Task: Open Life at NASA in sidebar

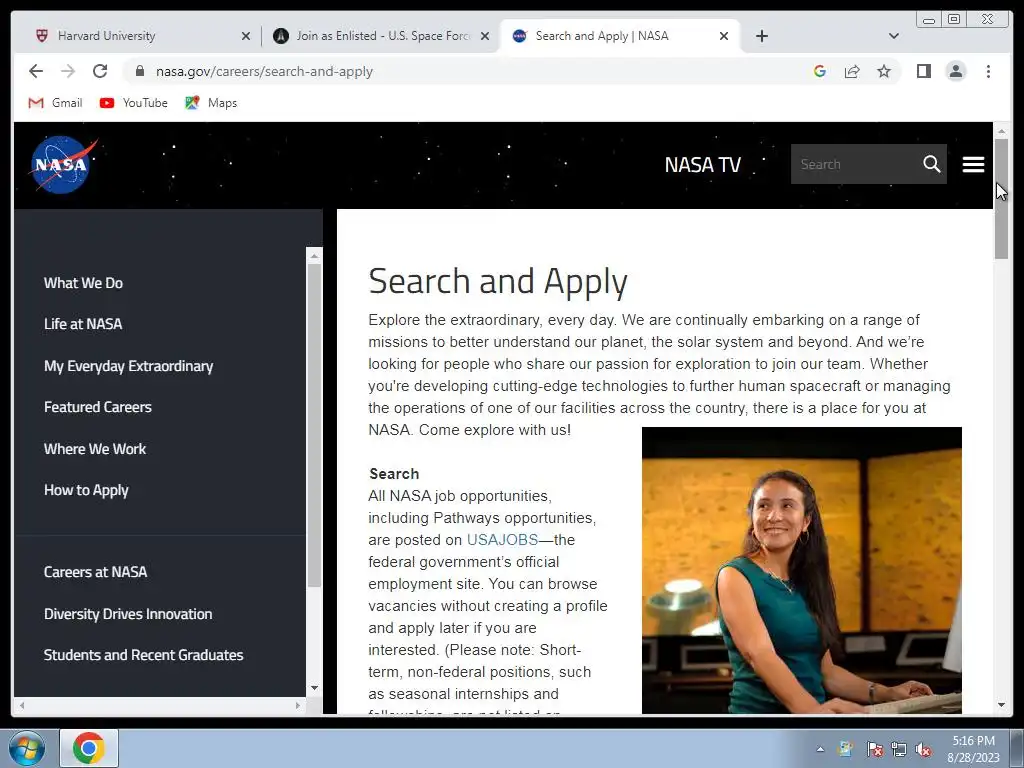Action: (83, 324)
